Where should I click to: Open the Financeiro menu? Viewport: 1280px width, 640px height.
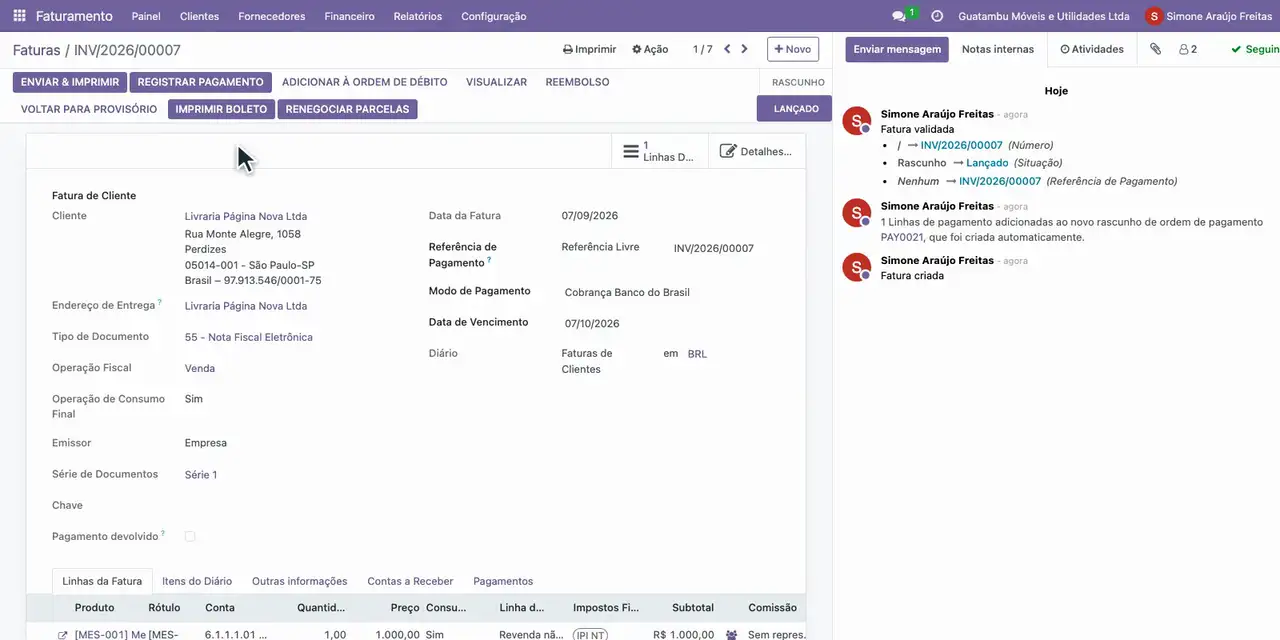point(349,16)
